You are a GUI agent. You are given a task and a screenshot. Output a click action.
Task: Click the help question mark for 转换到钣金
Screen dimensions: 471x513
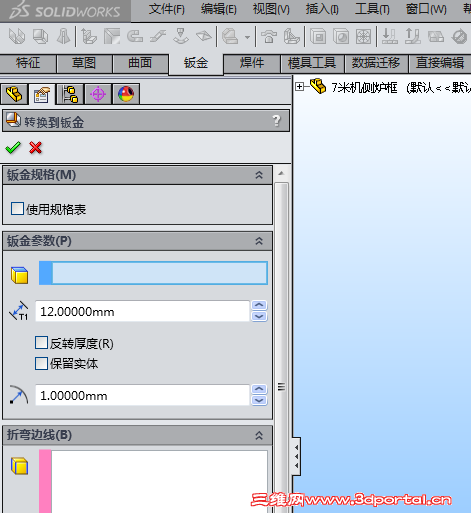(276, 120)
